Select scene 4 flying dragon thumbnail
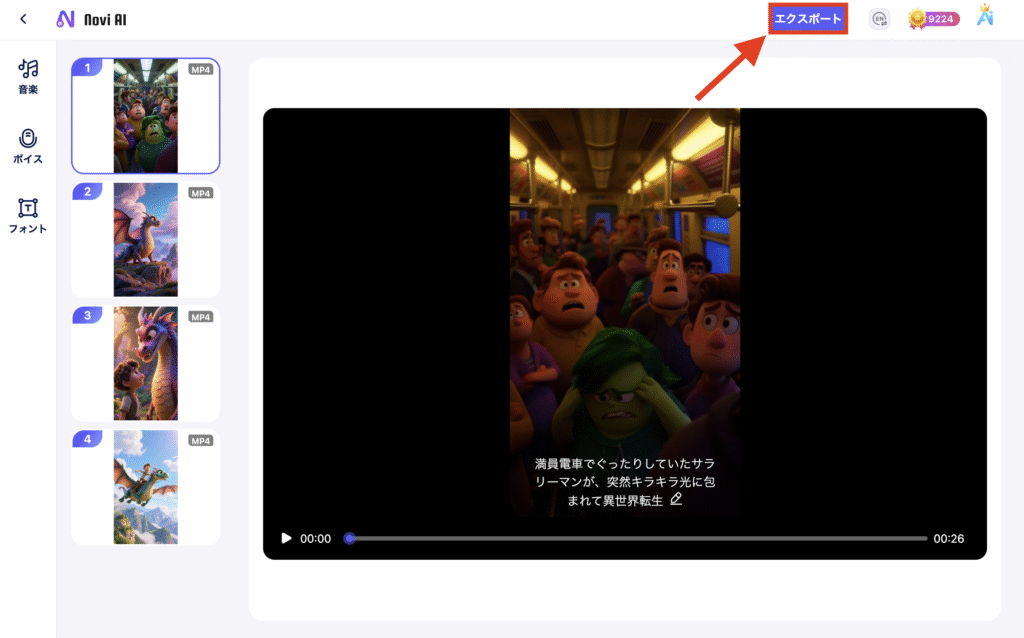Screen dimensions: 1024x638 (x=146, y=487)
